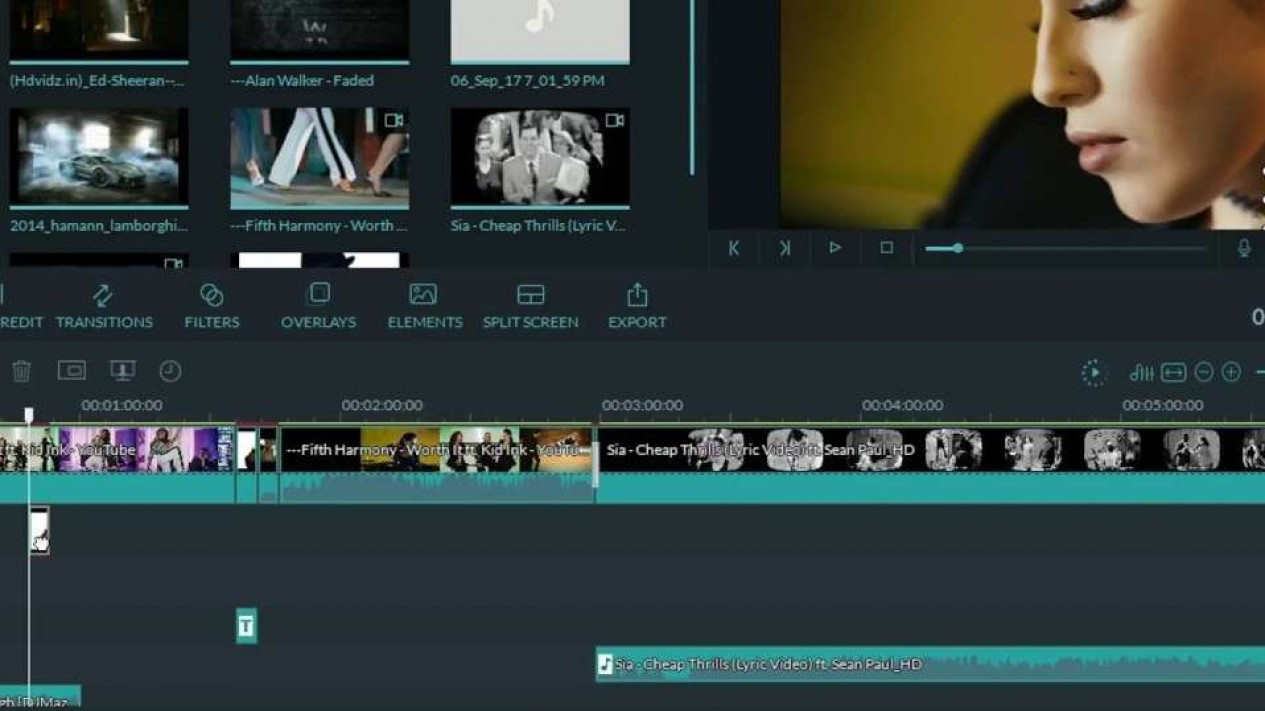
Task: Step to the previous frame in preview
Action: pos(733,248)
